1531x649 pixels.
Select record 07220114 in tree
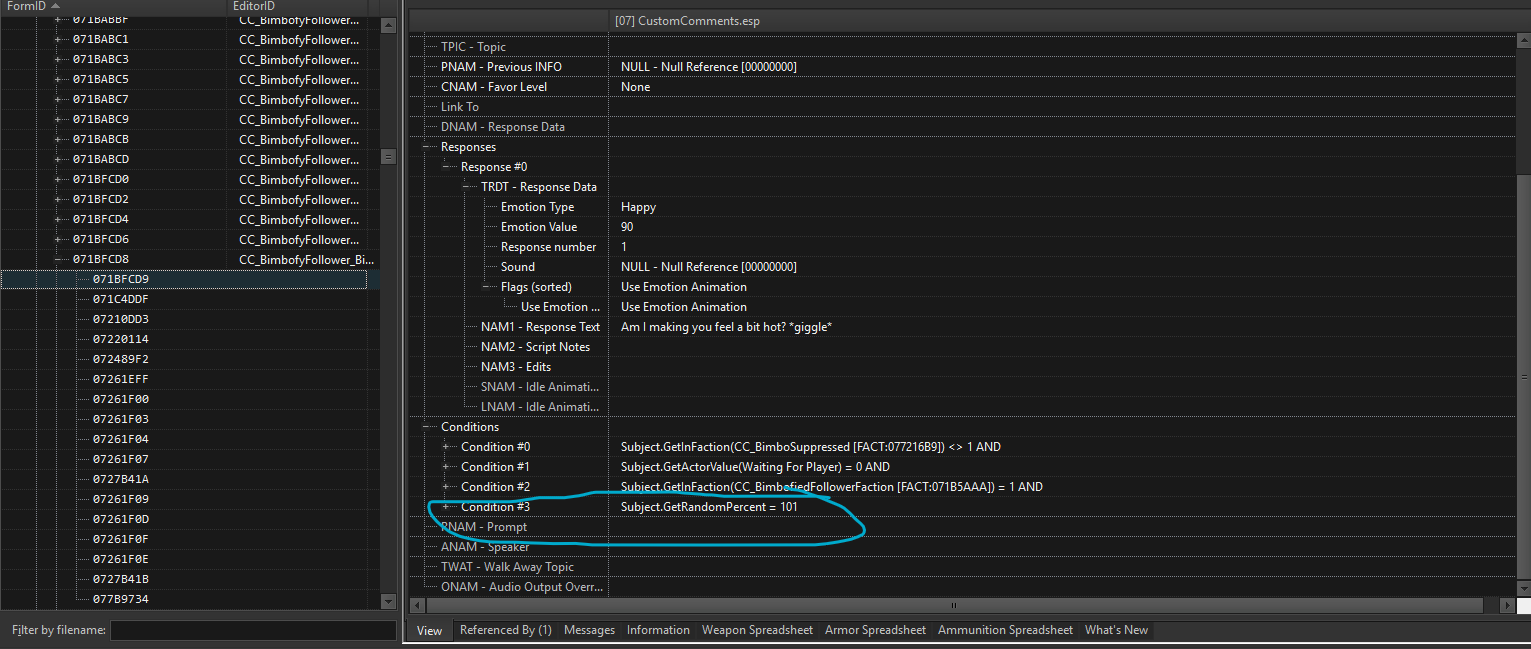click(121, 339)
